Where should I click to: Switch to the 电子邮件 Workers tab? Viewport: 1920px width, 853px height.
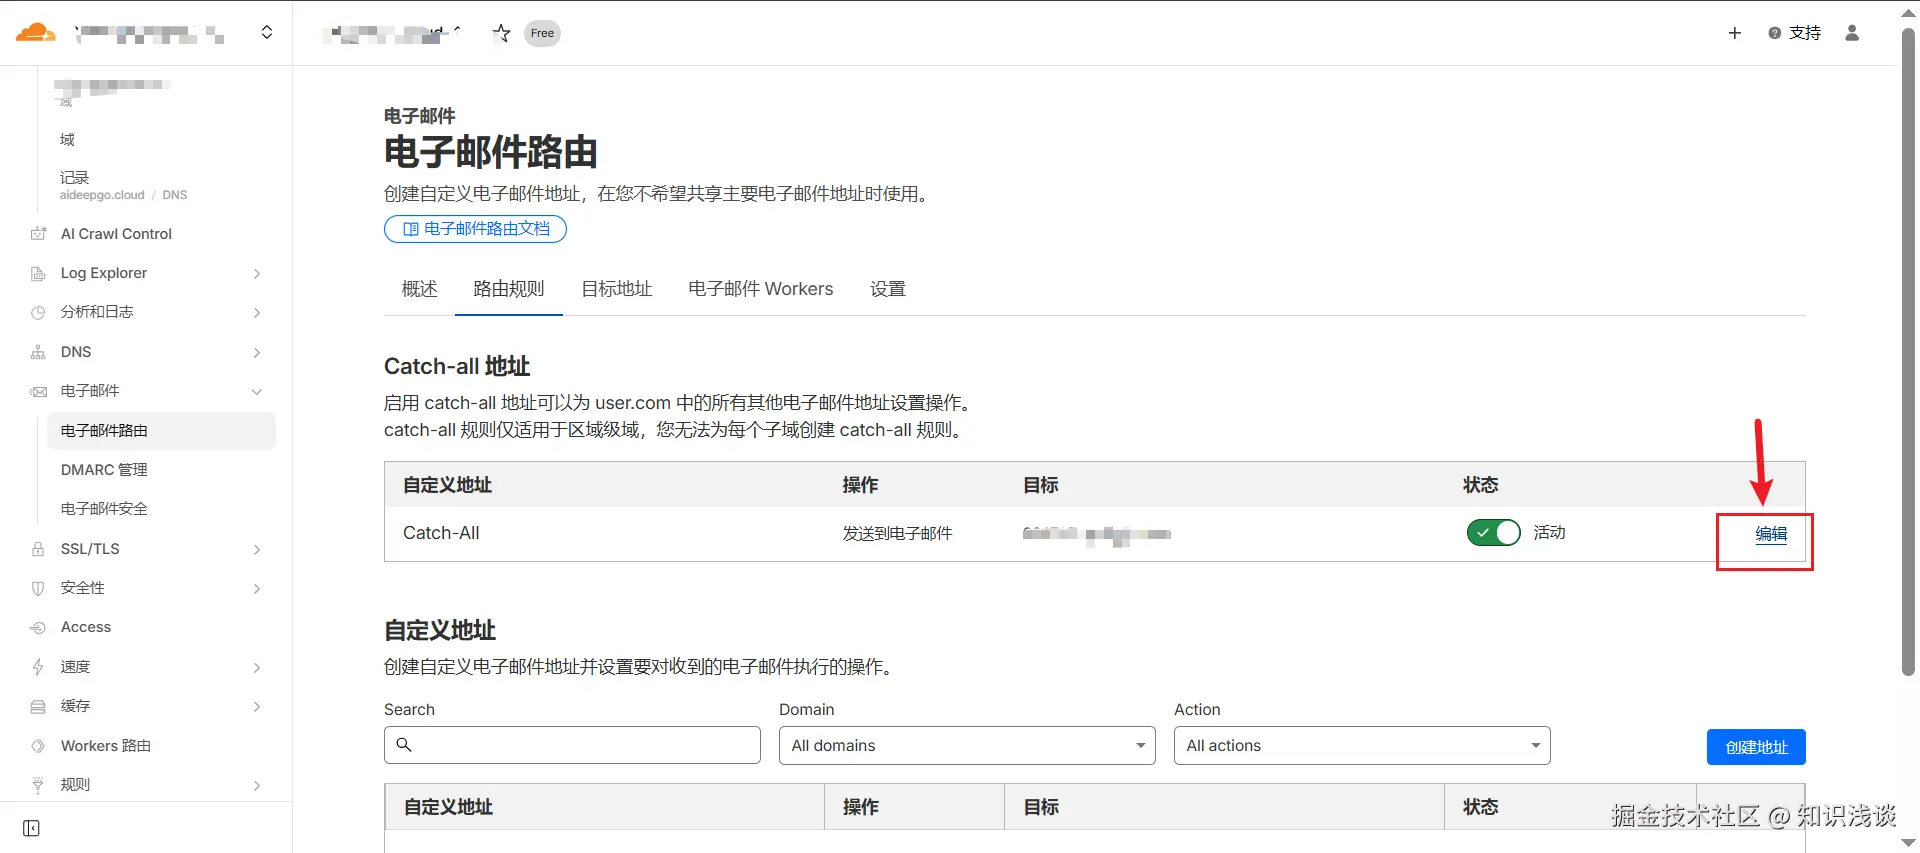[761, 289]
